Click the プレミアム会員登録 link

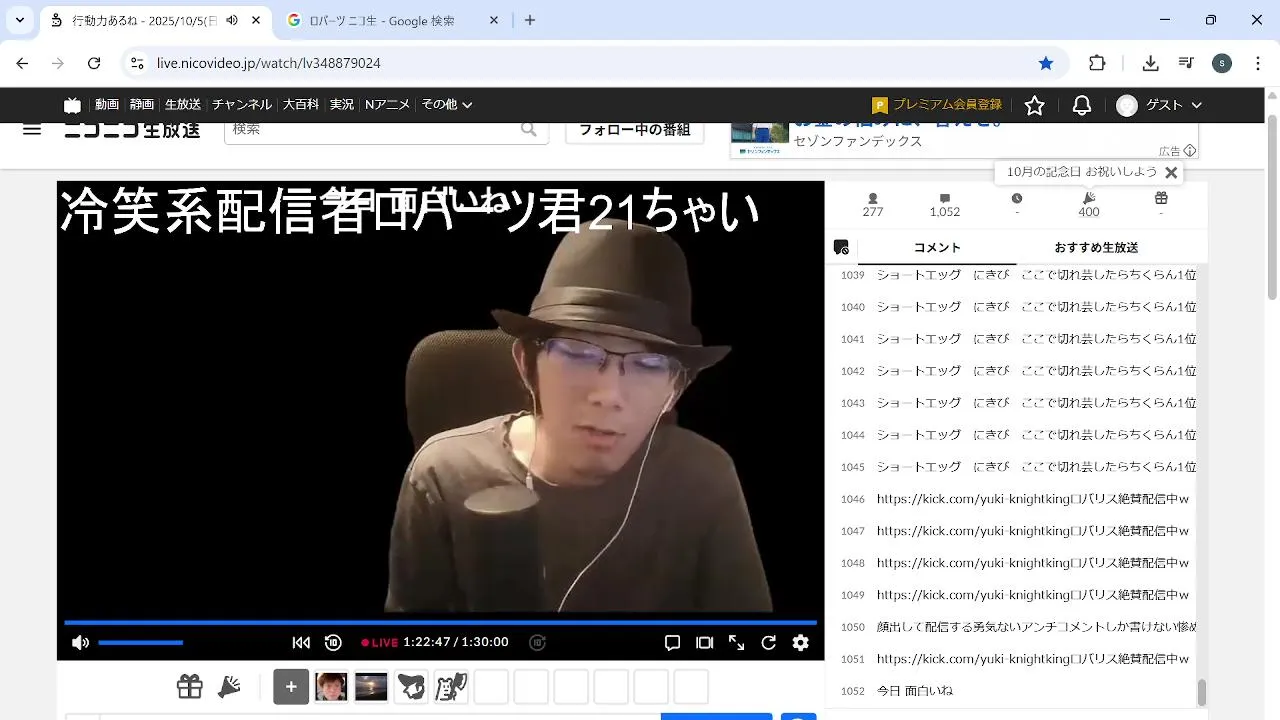pos(937,105)
